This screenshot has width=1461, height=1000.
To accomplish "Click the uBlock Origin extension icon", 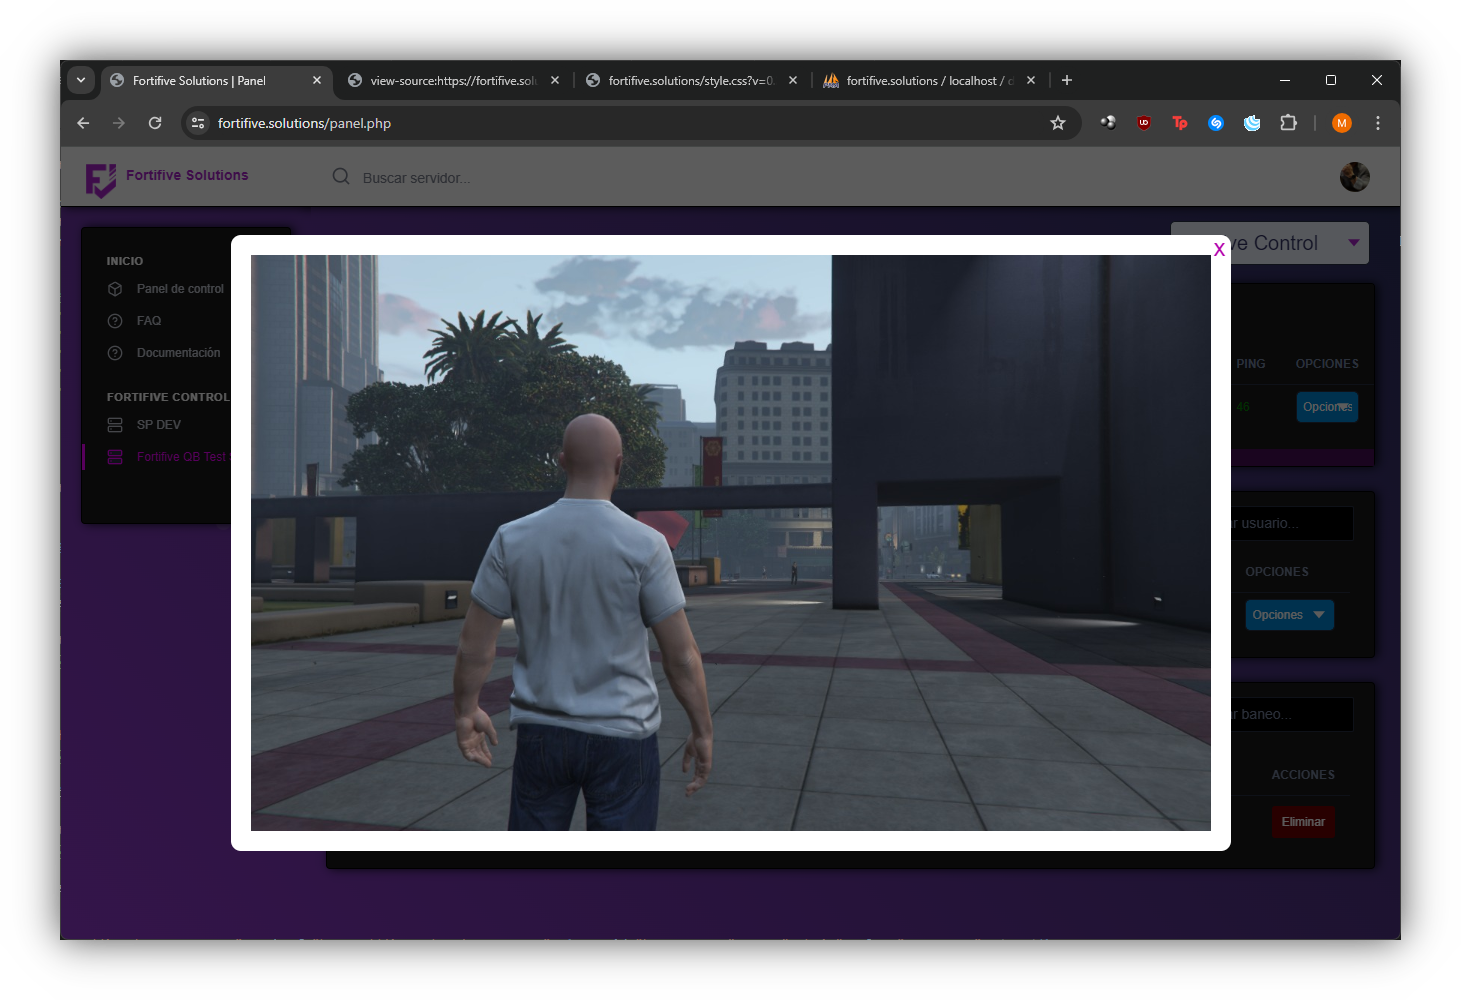I will (x=1144, y=123).
